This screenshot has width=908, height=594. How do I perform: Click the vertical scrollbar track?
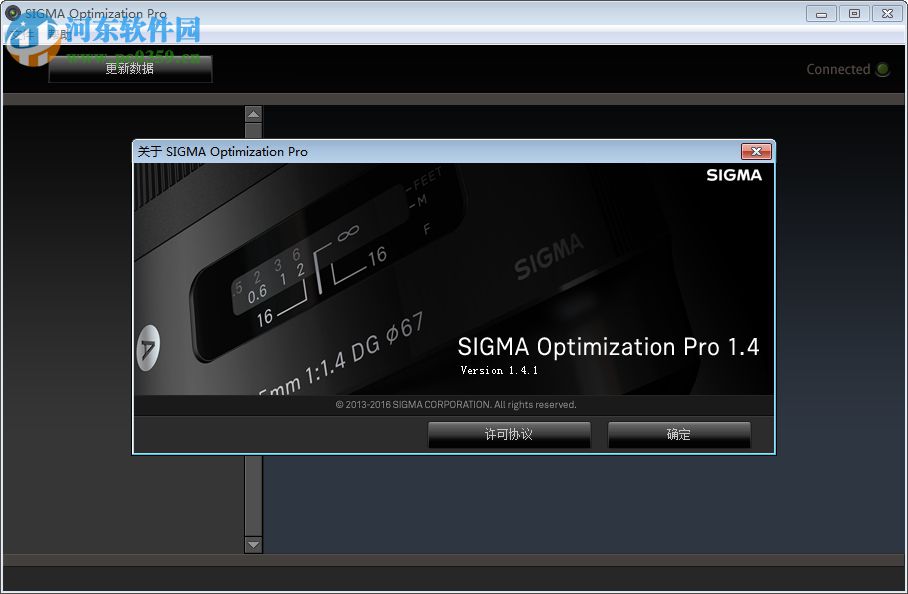(253, 500)
